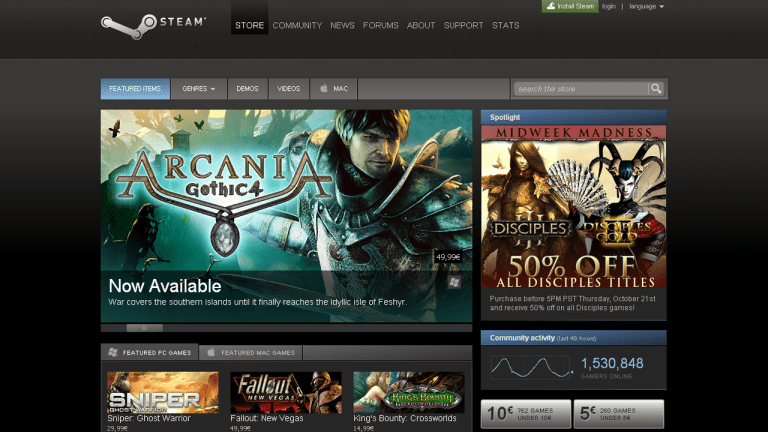Open the News page

pyautogui.click(x=342, y=25)
